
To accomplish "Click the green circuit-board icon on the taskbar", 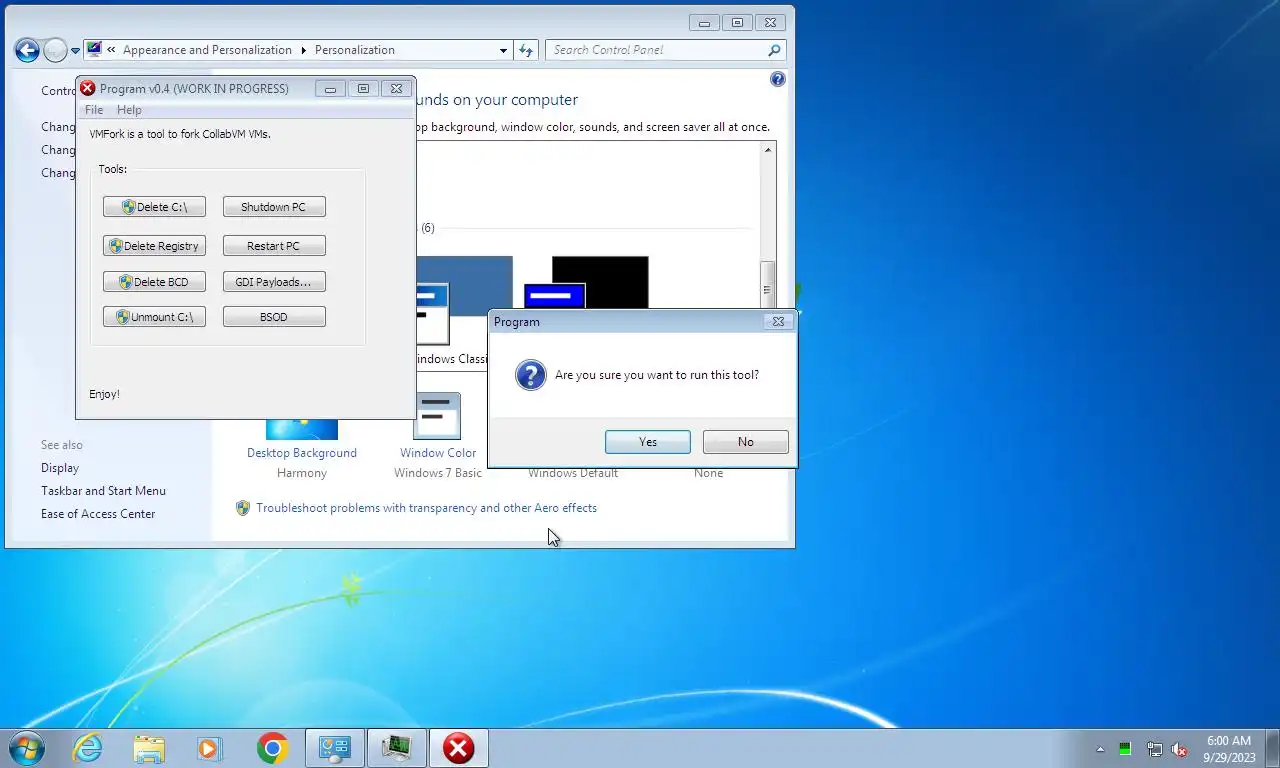I will coord(397,748).
